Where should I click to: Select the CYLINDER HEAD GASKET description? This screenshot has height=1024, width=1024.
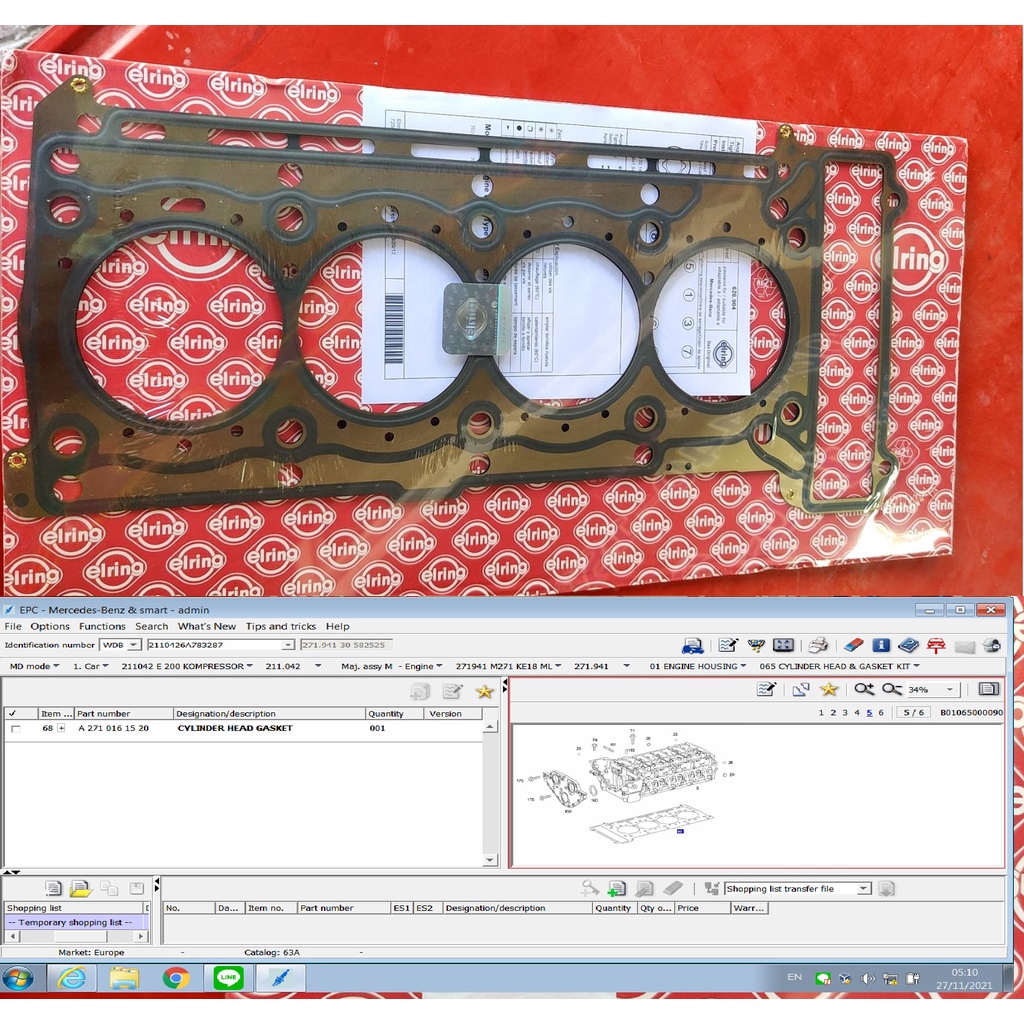[x=235, y=728]
